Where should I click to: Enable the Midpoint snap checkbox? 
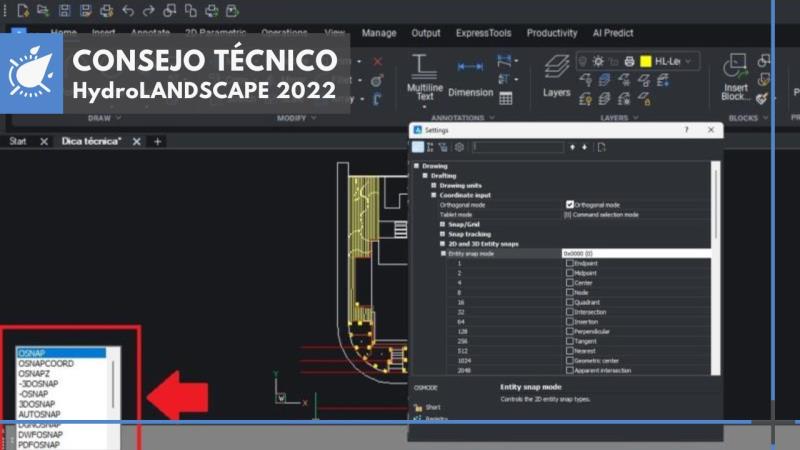(x=570, y=273)
